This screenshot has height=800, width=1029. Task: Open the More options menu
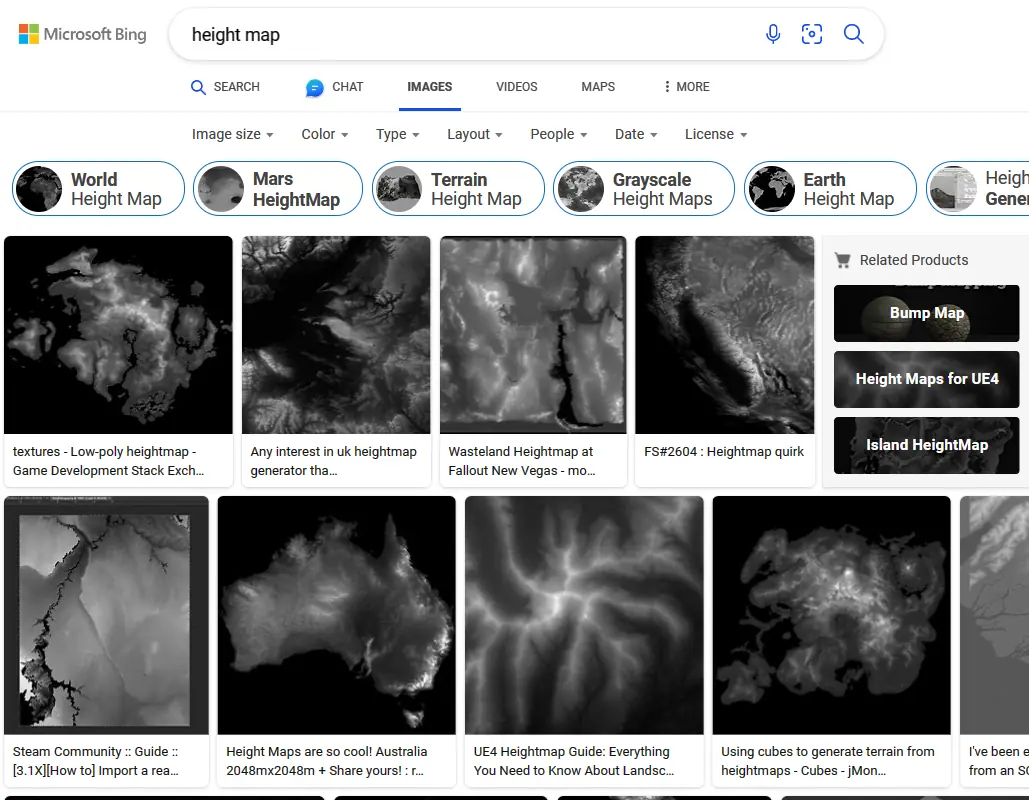pos(686,87)
